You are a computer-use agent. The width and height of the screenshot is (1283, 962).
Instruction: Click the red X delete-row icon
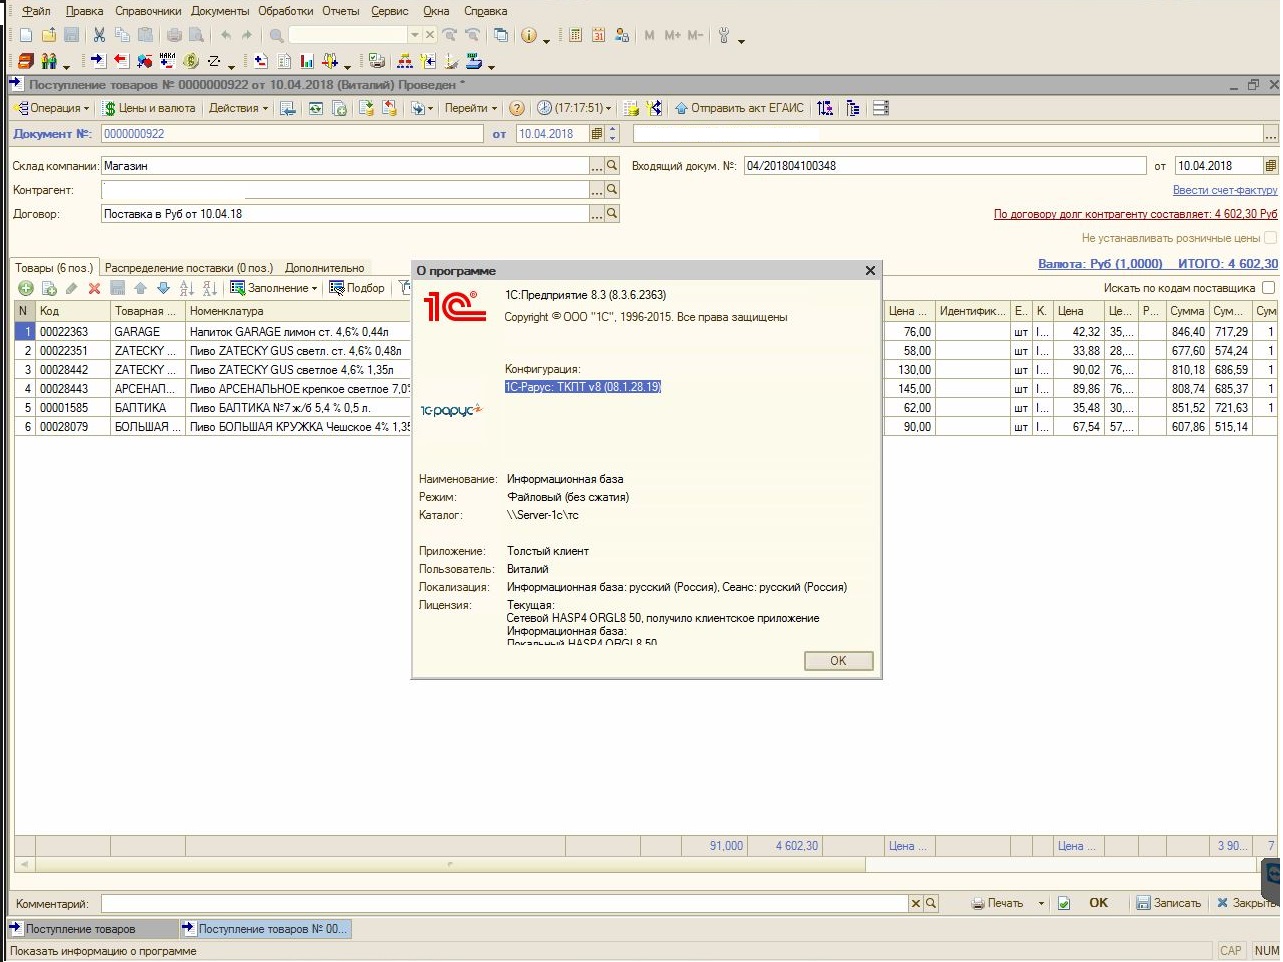click(94, 288)
